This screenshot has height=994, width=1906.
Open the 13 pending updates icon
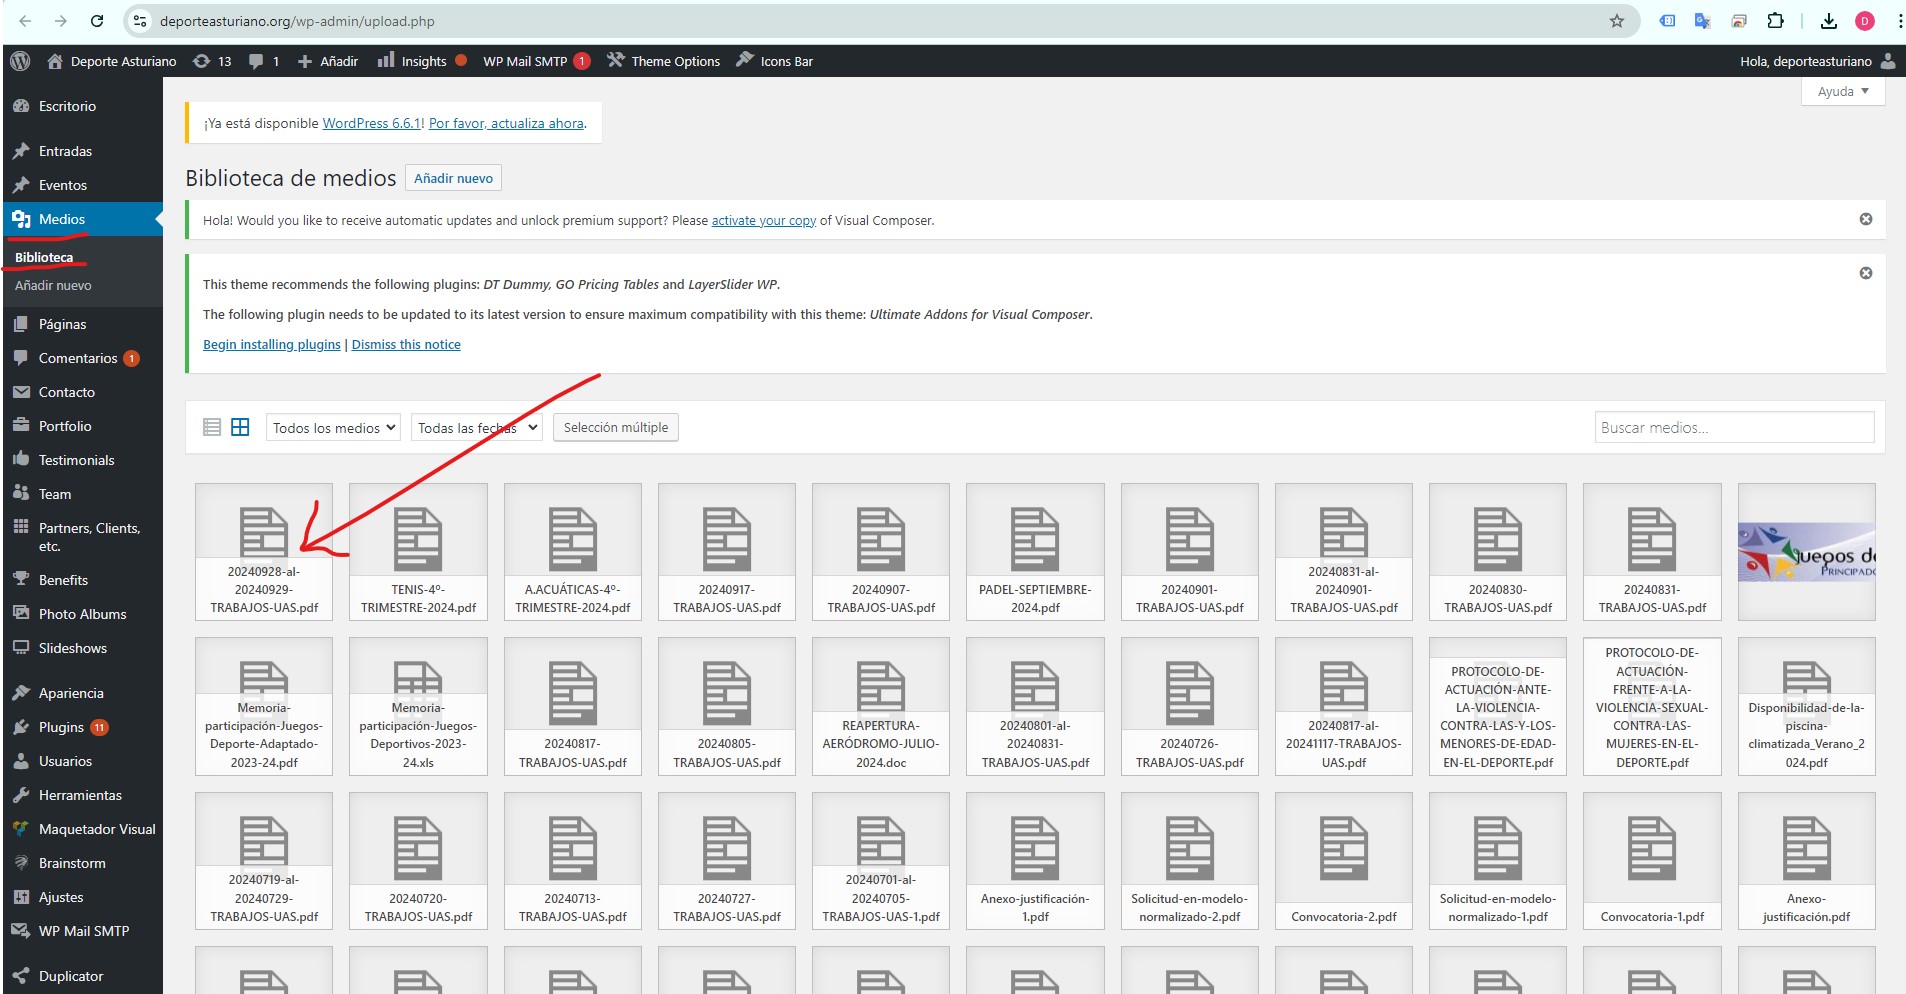(212, 61)
